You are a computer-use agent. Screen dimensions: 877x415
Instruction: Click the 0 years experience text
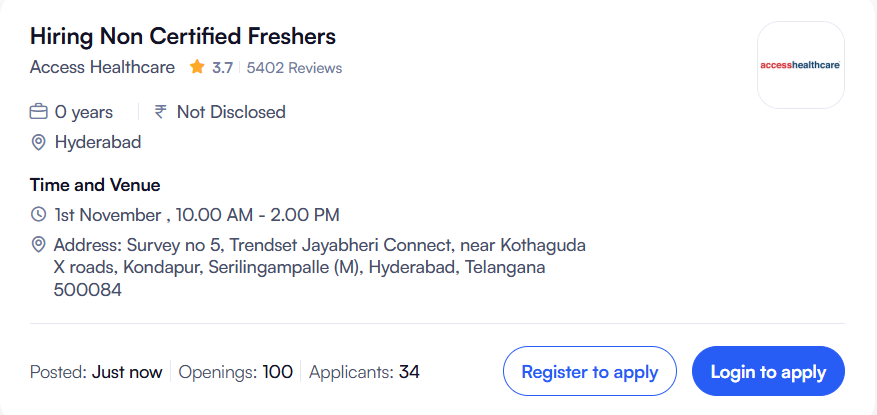(x=84, y=112)
